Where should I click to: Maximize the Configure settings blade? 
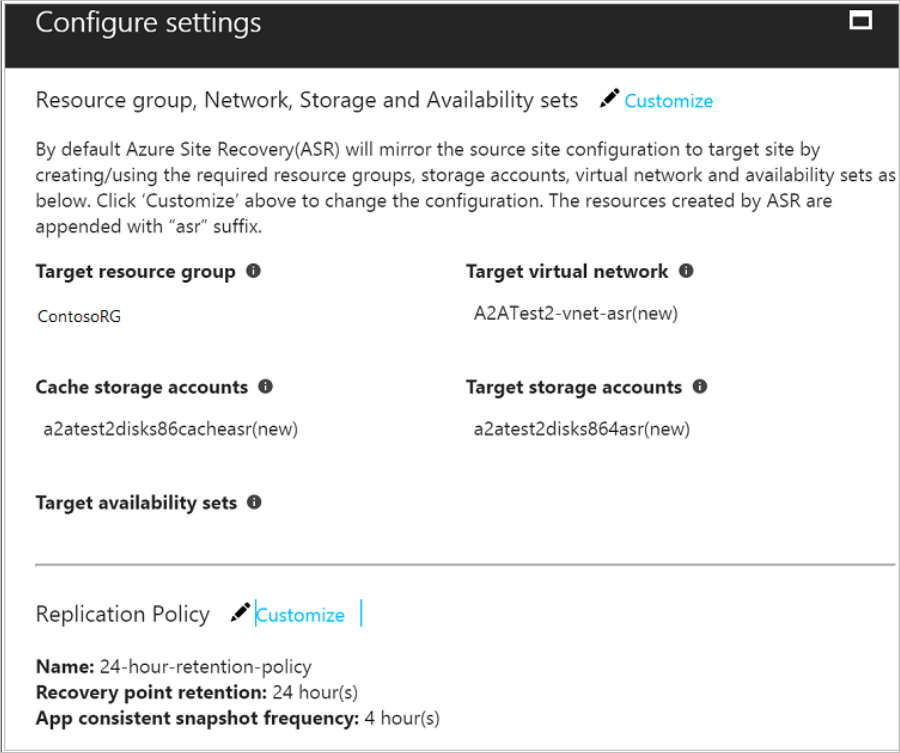(x=860, y=20)
